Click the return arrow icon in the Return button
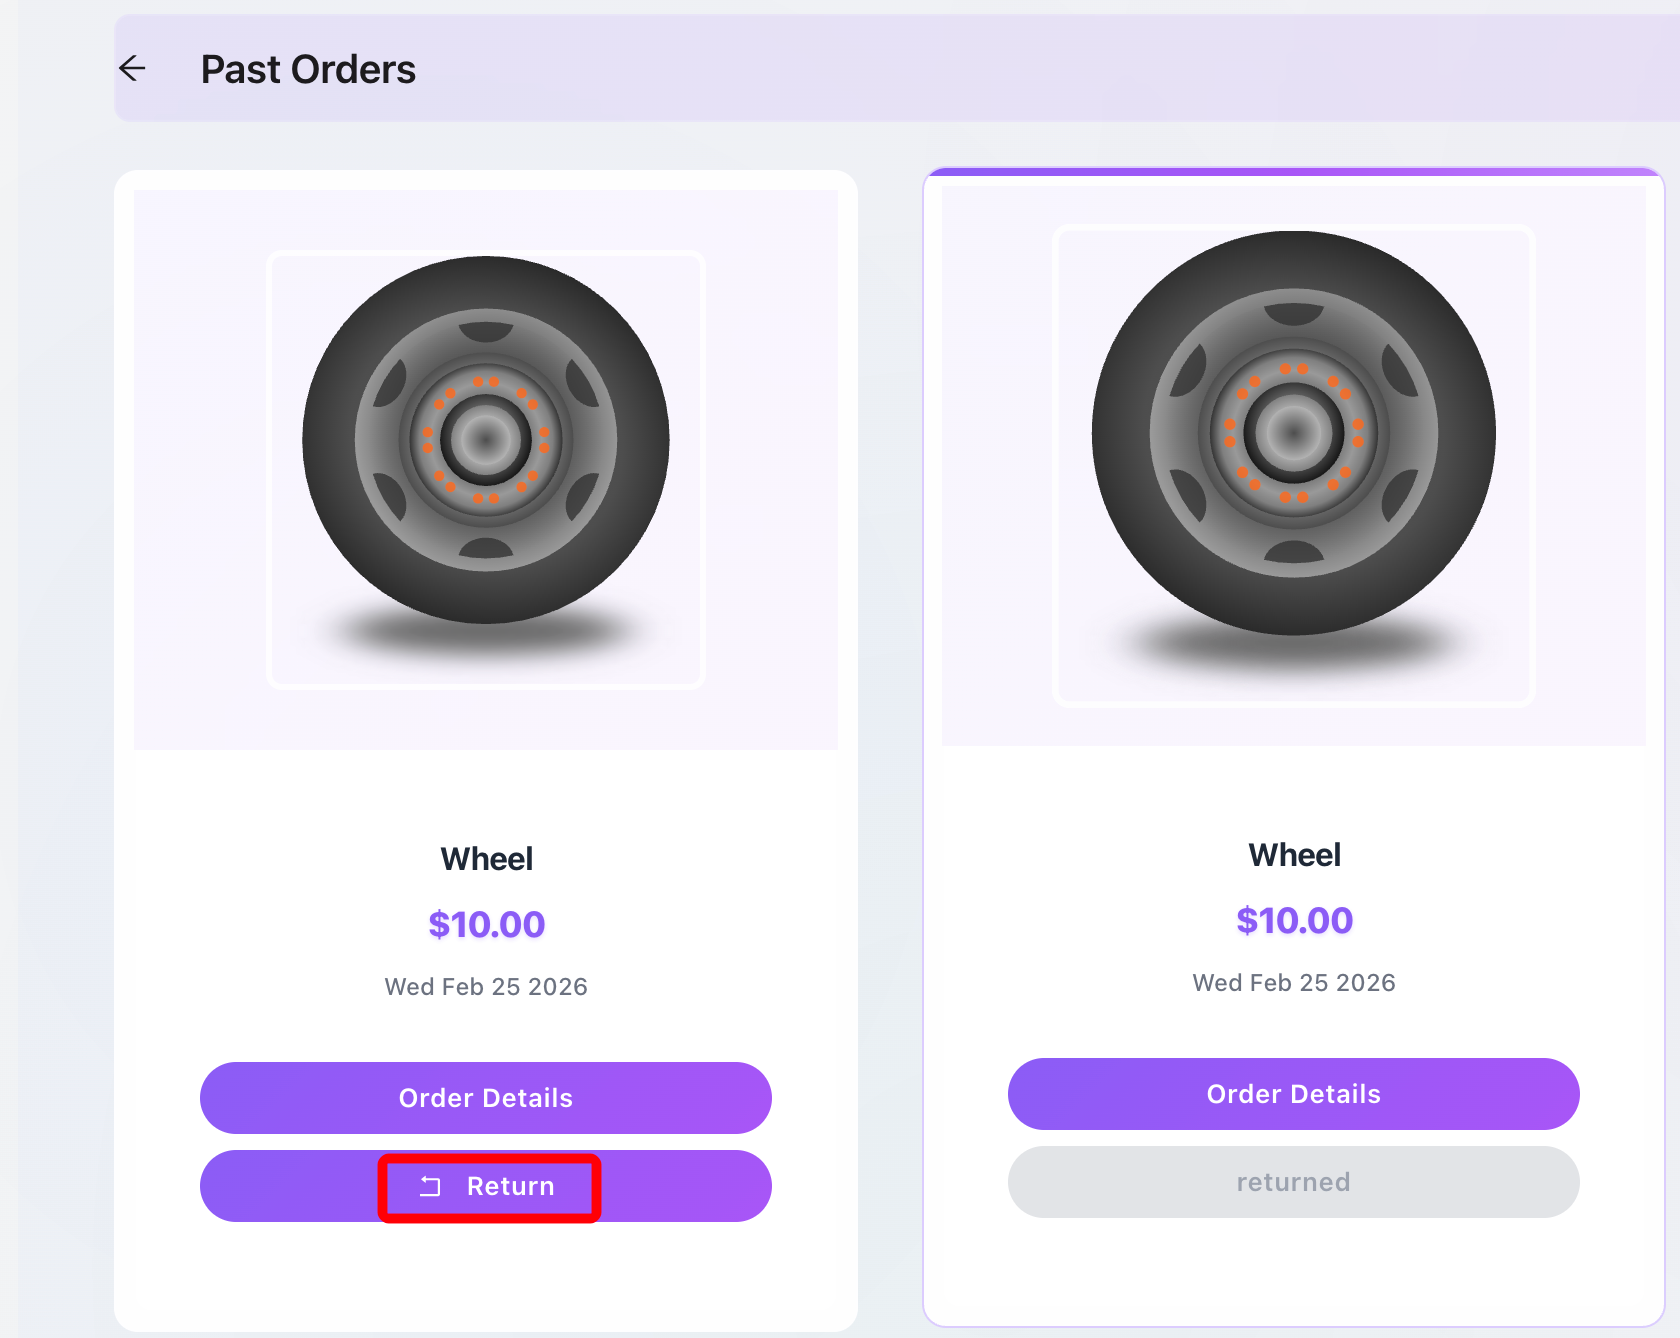 pyautogui.click(x=430, y=1186)
